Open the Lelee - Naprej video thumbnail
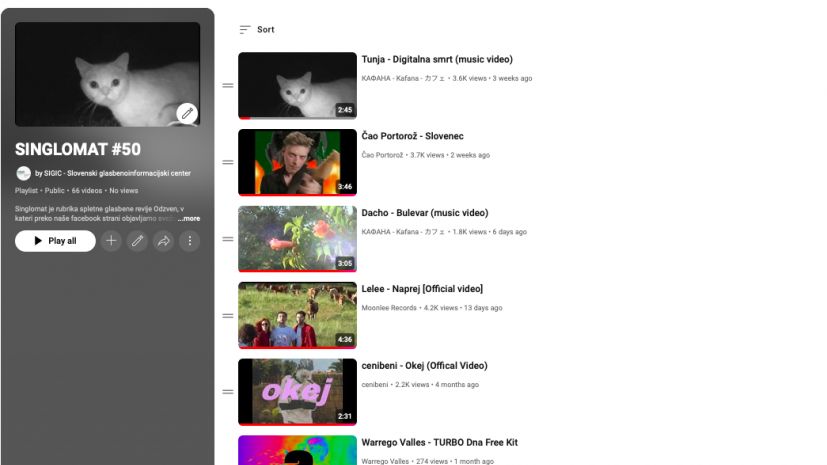Image resolution: width=827 pixels, height=465 pixels. click(x=297, y=315)
